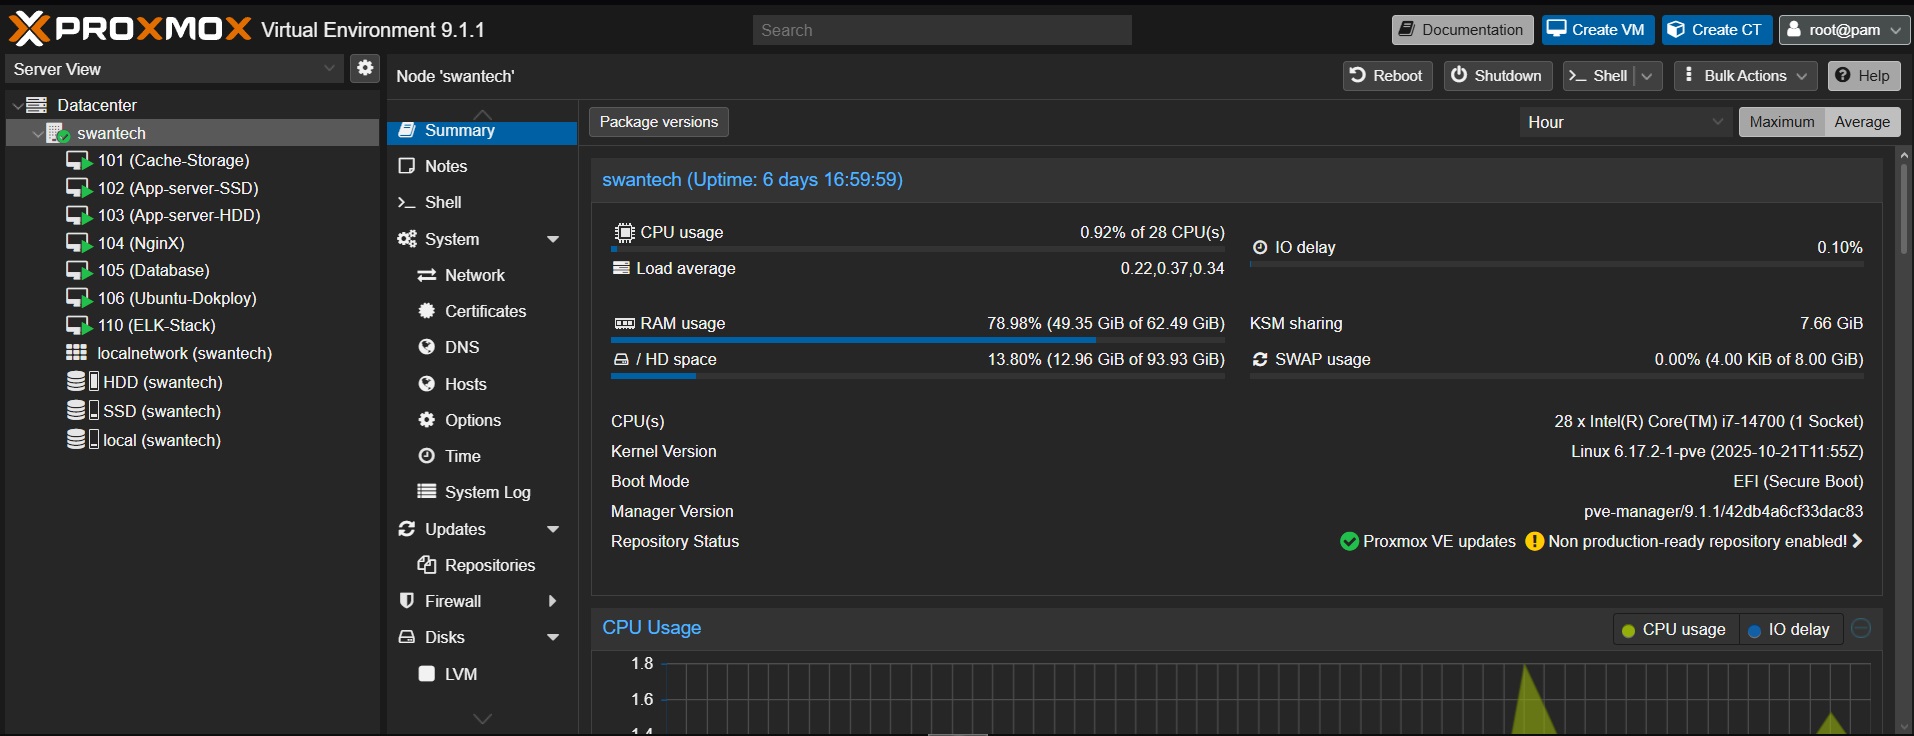Click the local storage icon

point(82,439)
